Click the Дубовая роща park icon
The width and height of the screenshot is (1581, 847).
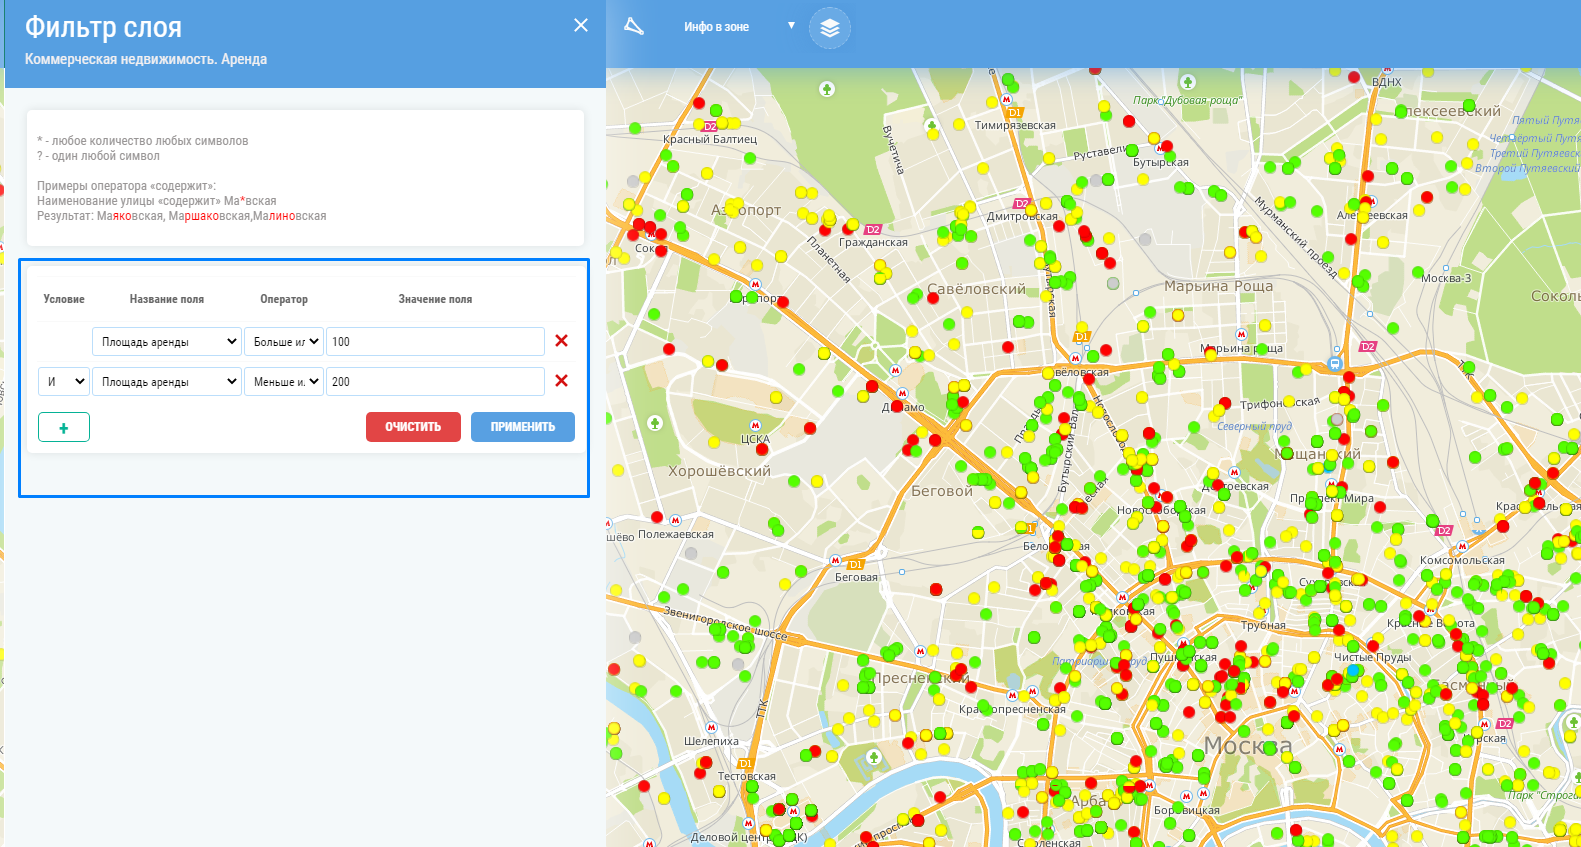tap(1188, 82)
